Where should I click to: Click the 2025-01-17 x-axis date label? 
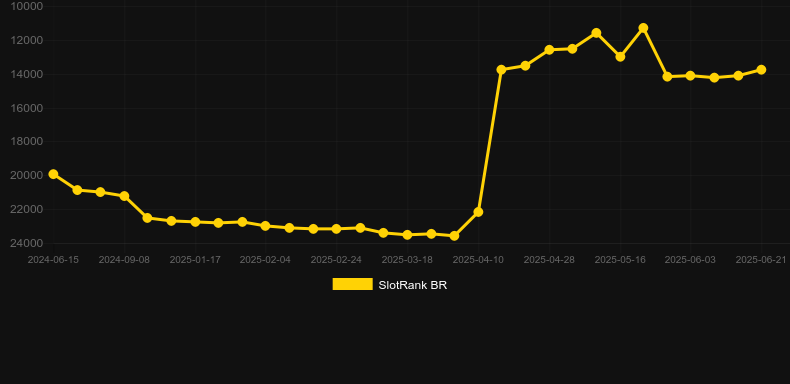point(195,260)
